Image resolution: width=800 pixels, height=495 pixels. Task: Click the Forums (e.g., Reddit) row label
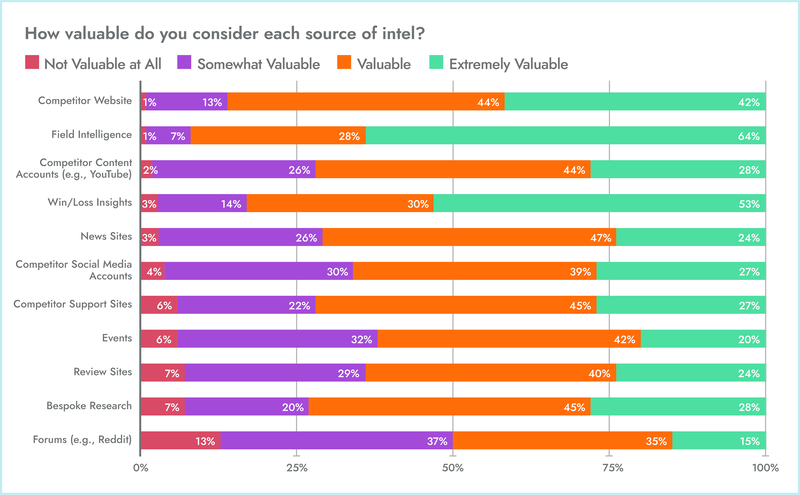pos(87,440)
